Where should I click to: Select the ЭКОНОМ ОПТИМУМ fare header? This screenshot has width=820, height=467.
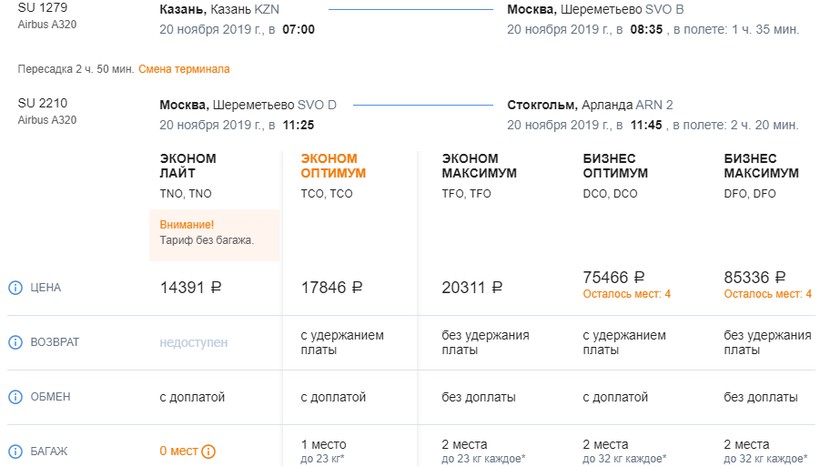click(334, 166)
